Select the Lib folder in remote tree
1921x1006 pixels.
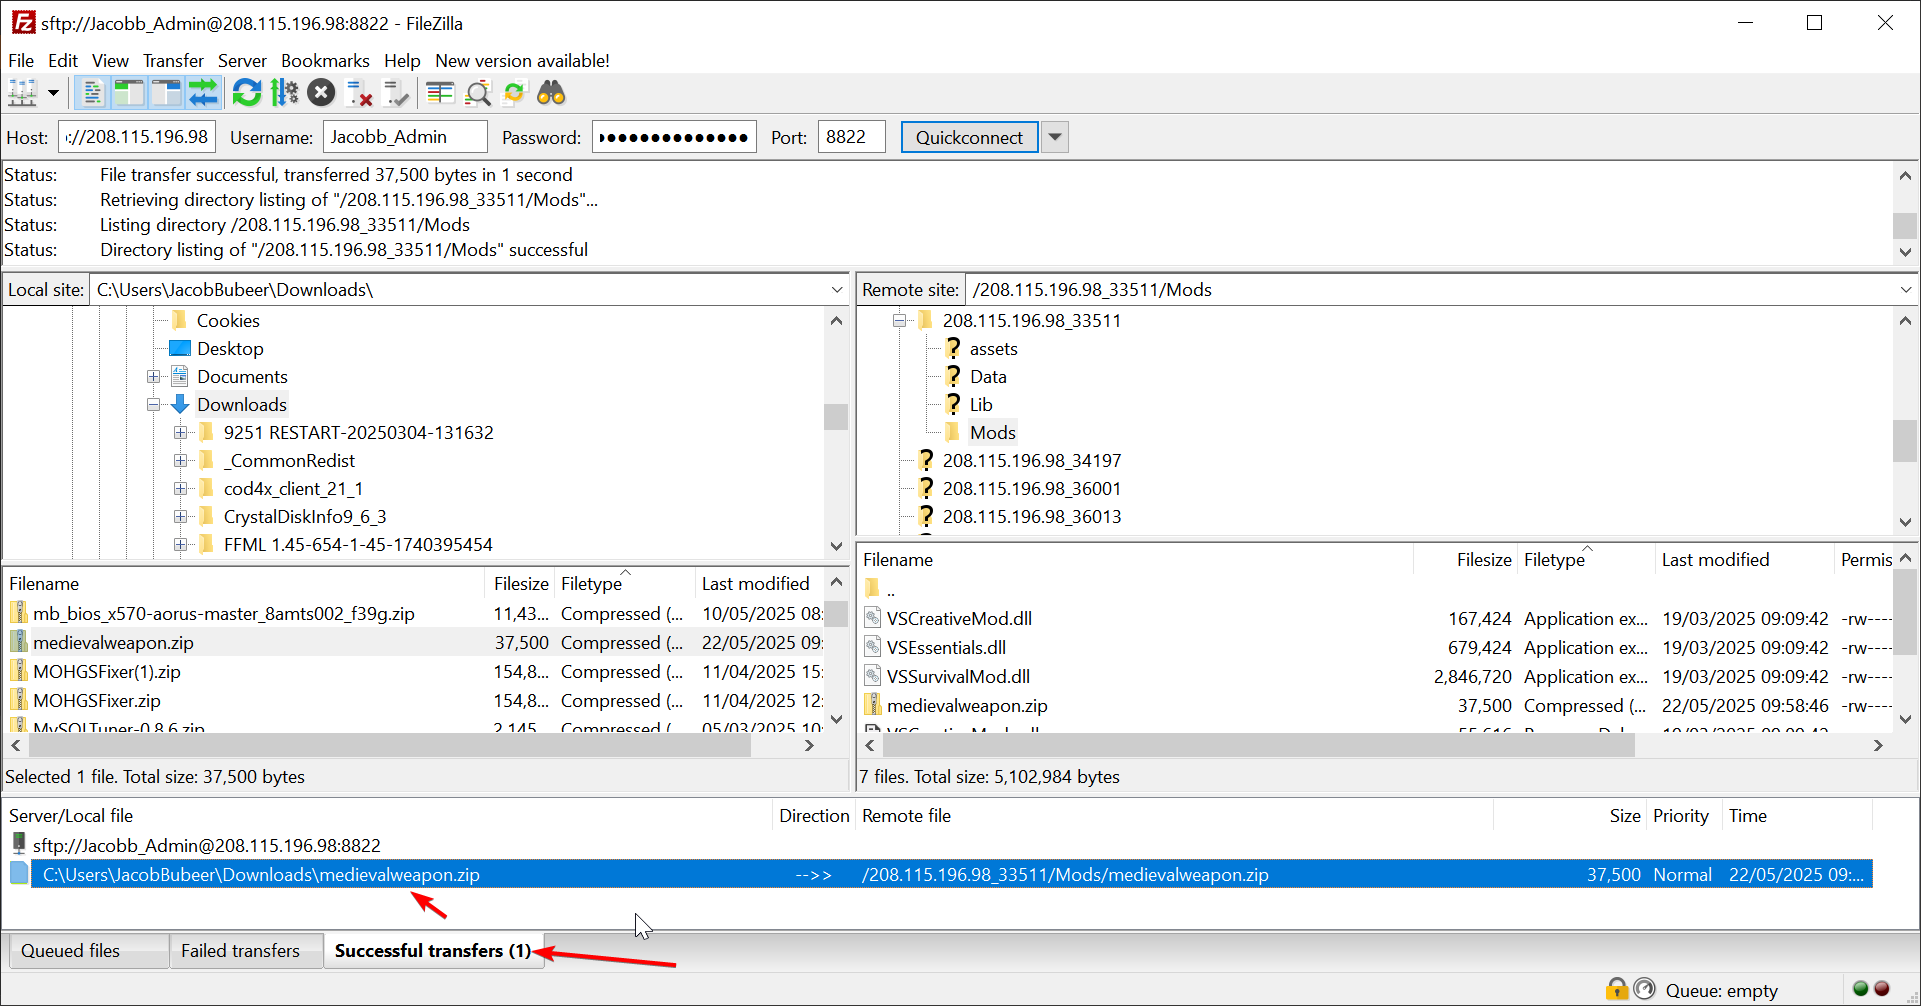point(981,405)
